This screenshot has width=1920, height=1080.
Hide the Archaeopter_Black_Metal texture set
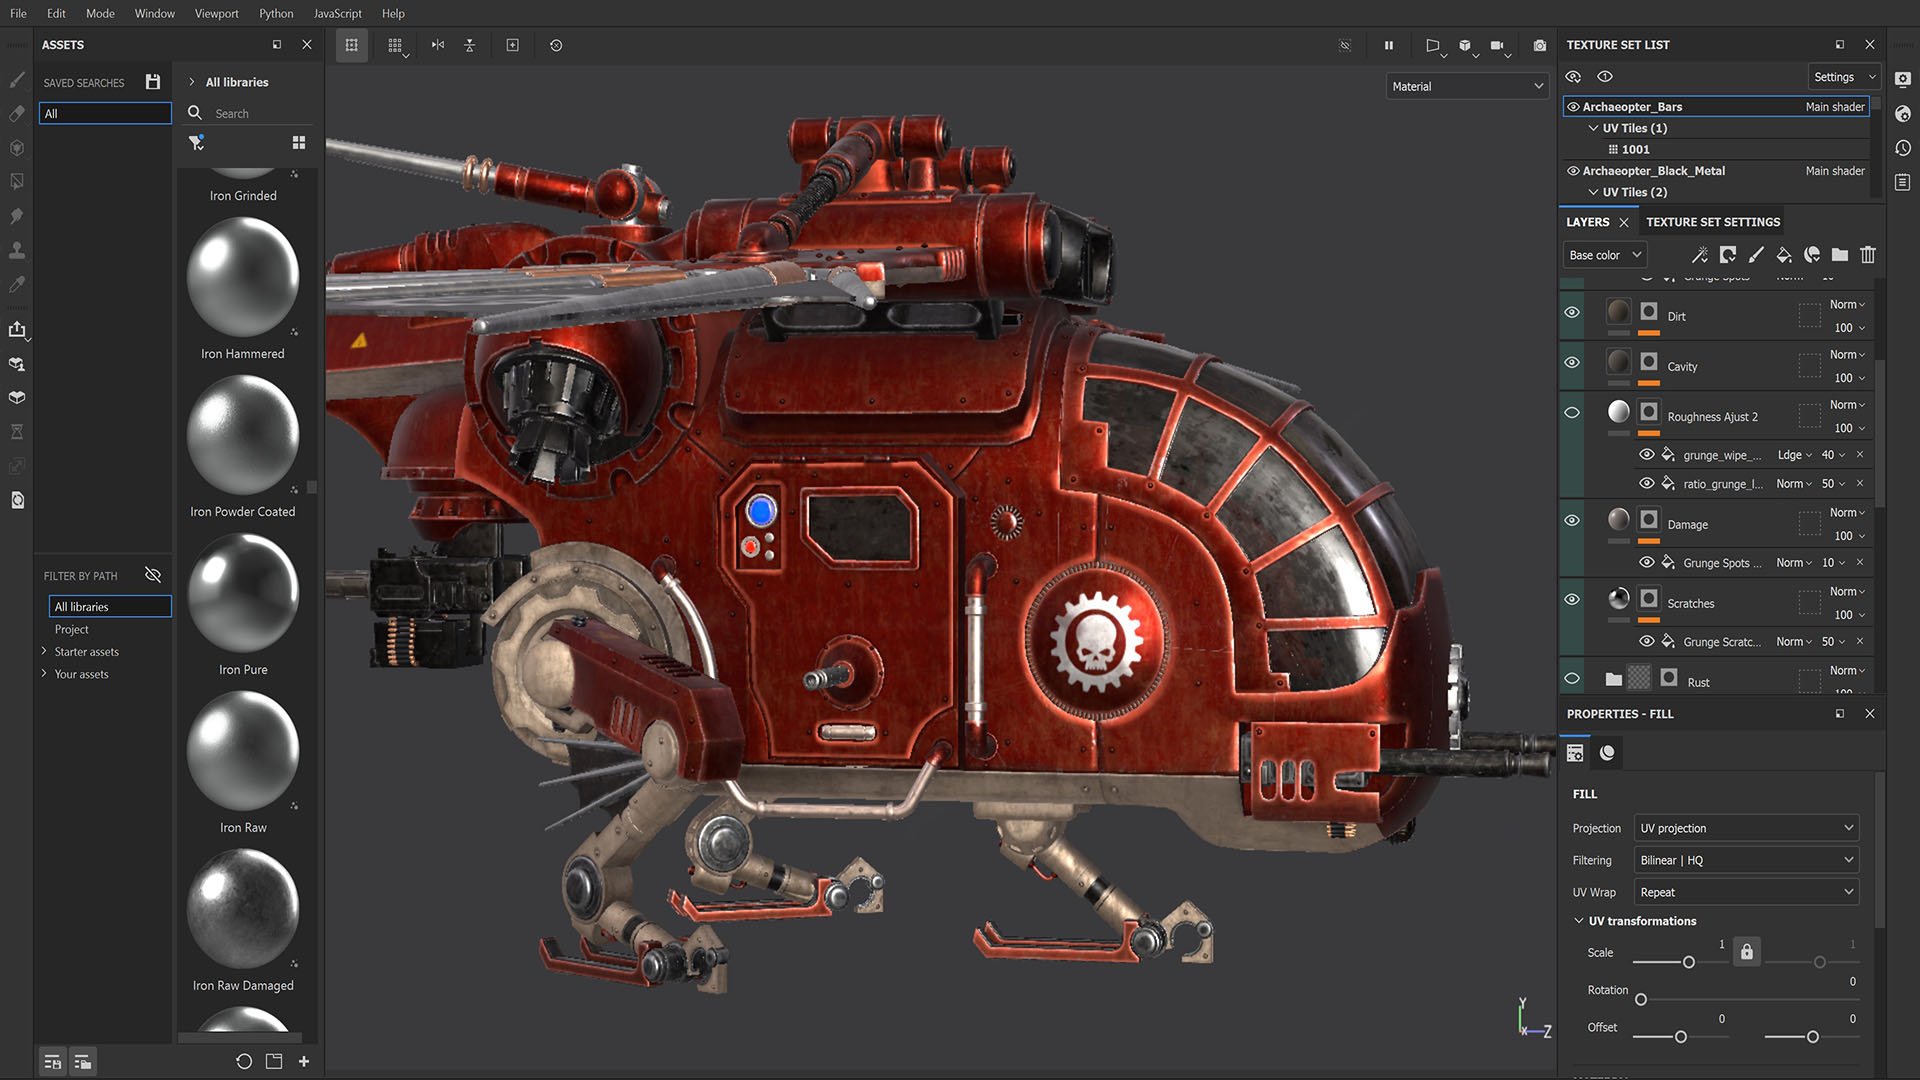click(1573, 171)
